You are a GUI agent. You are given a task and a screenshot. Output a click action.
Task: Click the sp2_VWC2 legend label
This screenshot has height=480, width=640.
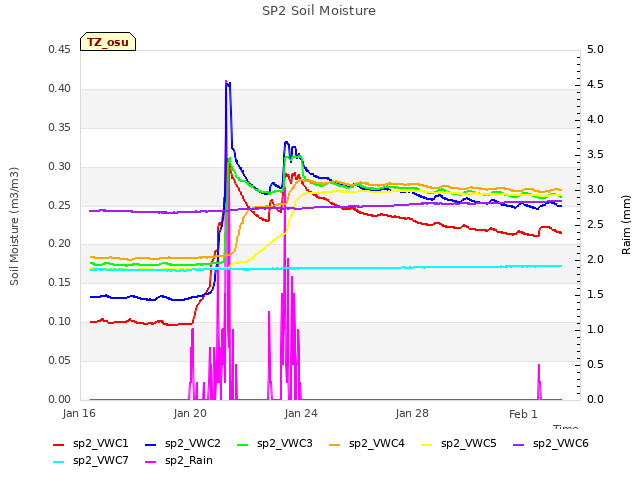193,443
